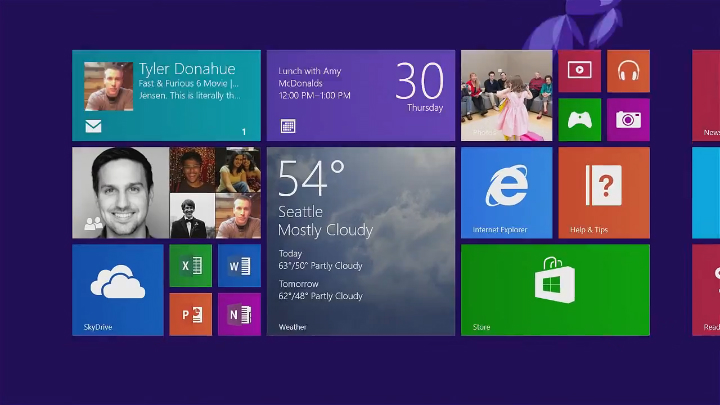Launch Excel from the small tile
This screenshot has width=720, height=405.
coord(191,266)
